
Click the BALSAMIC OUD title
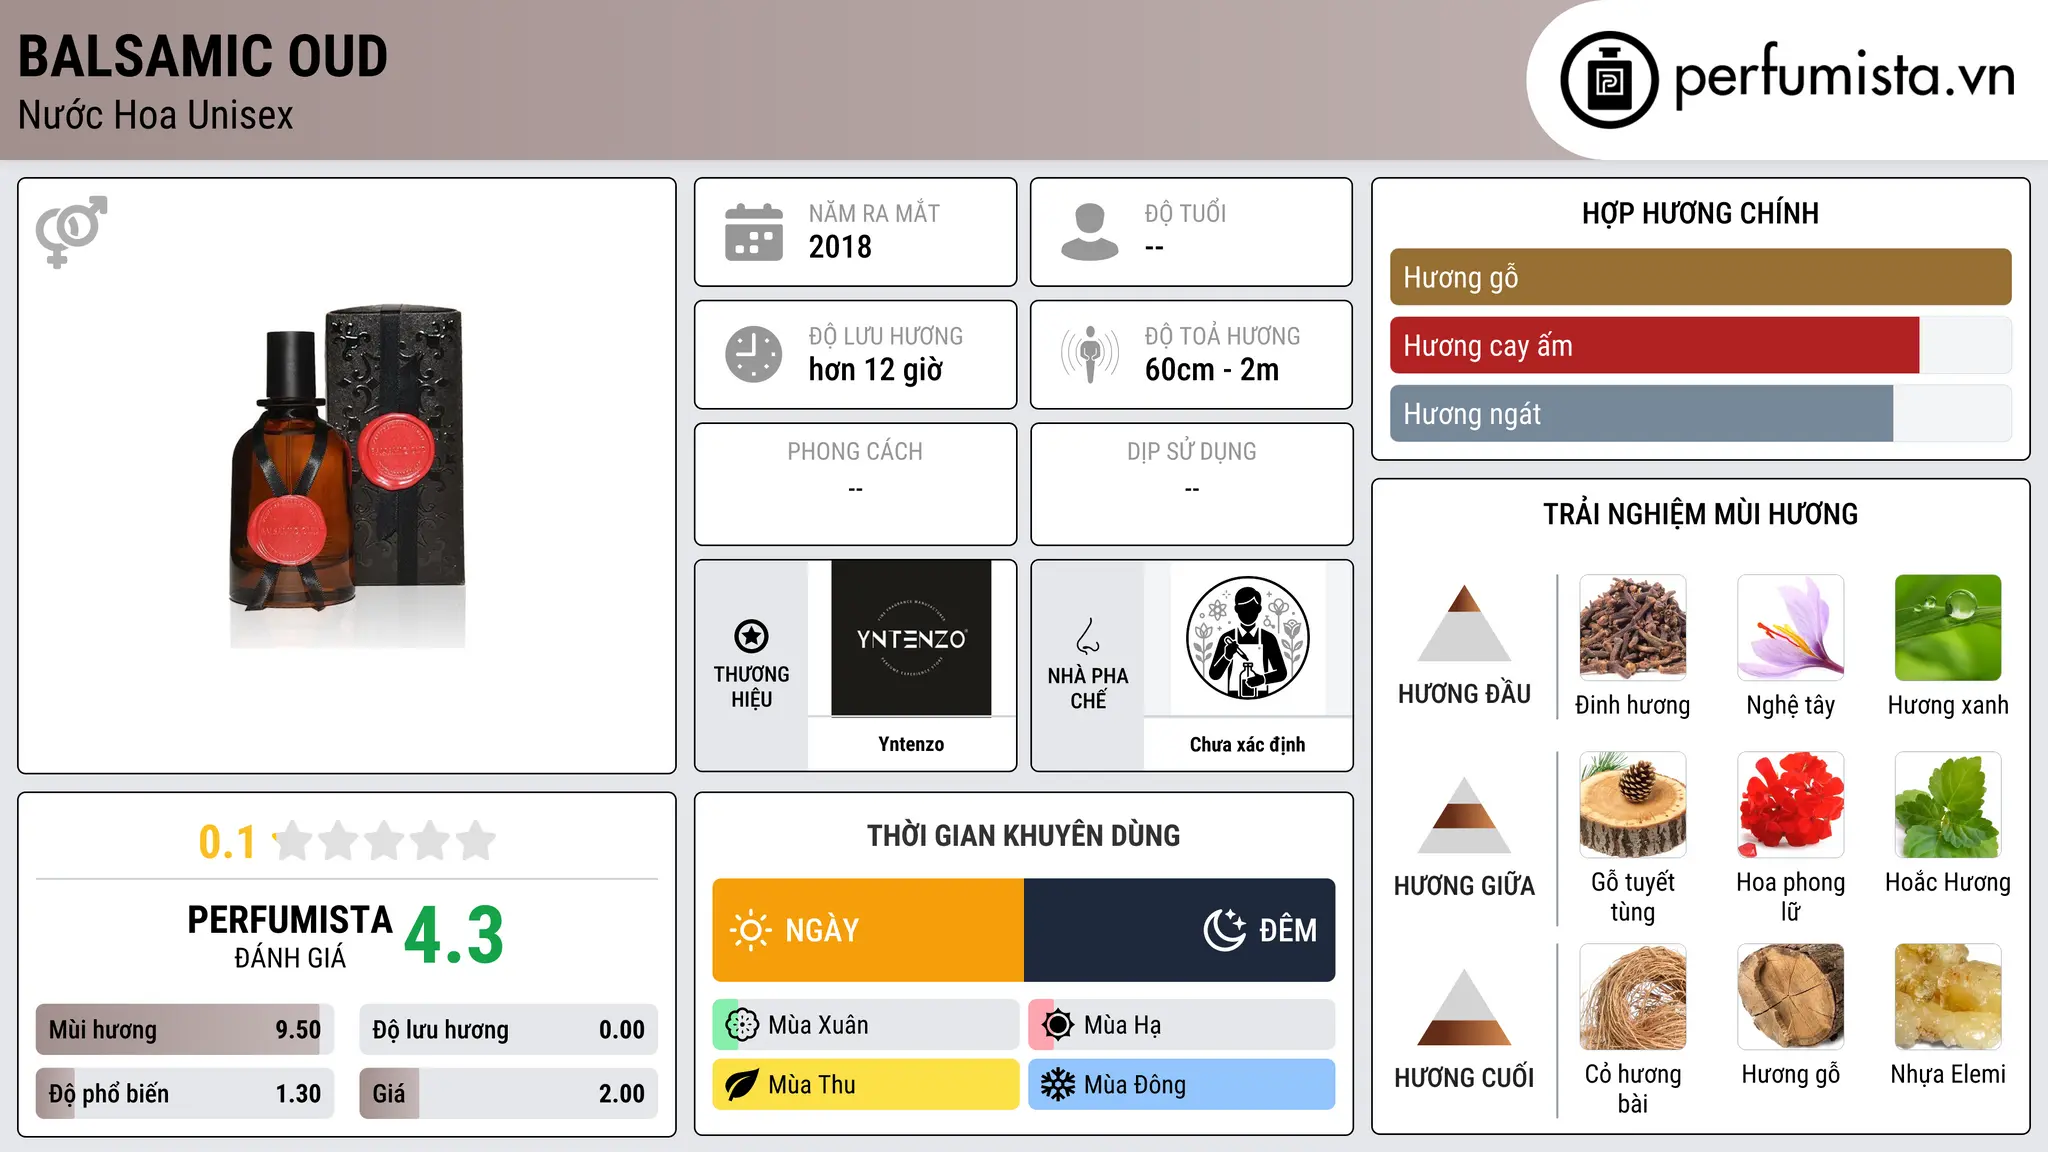click(203, 57)
